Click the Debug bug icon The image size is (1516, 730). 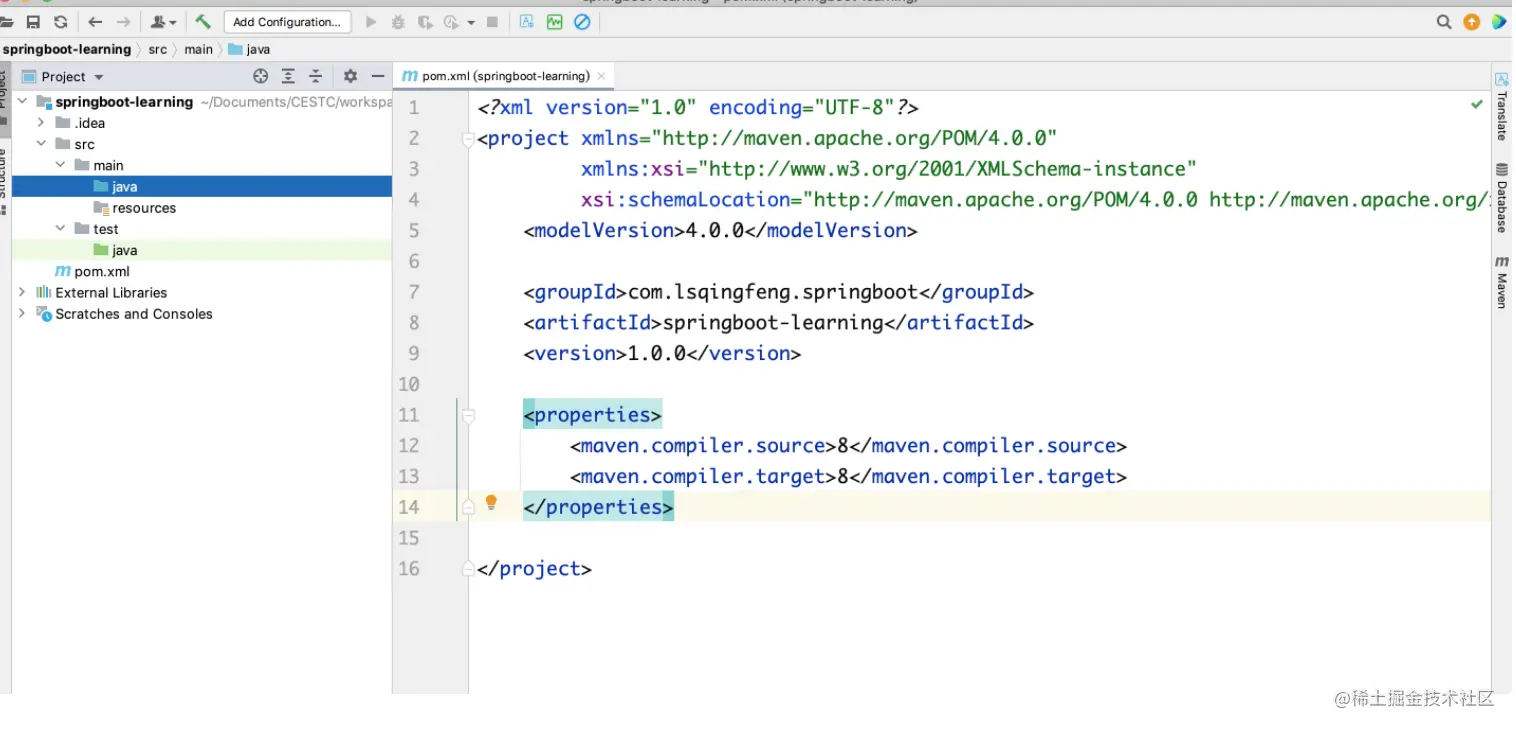click(398, 22)
